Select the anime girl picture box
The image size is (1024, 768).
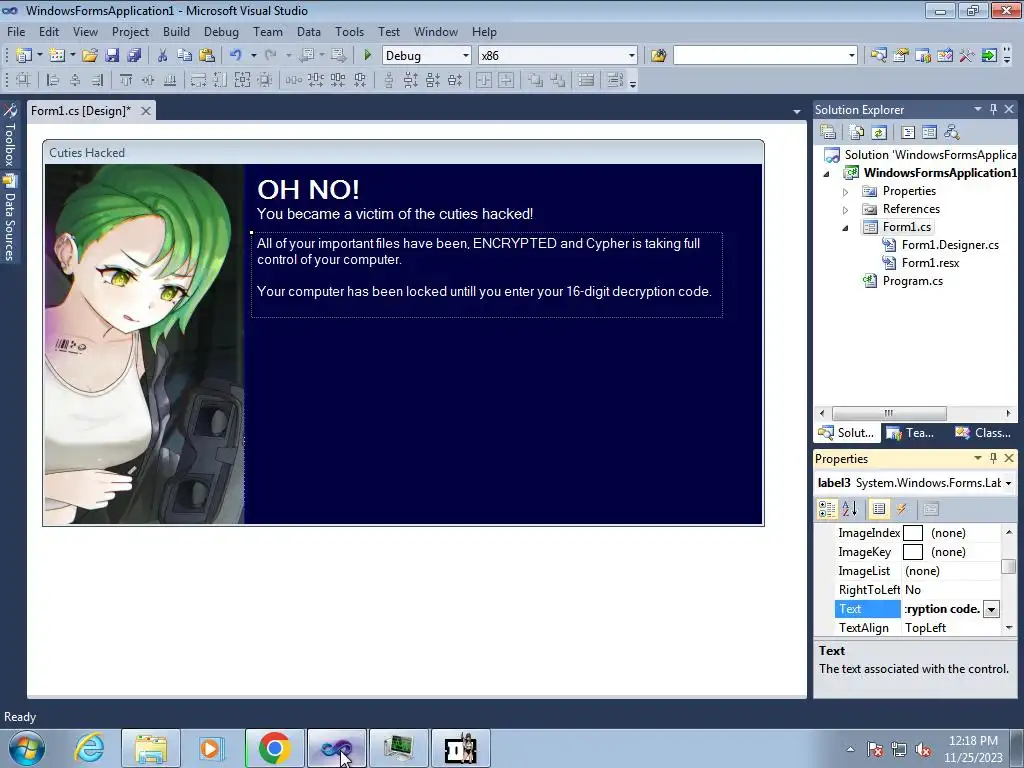coord(144,344)
